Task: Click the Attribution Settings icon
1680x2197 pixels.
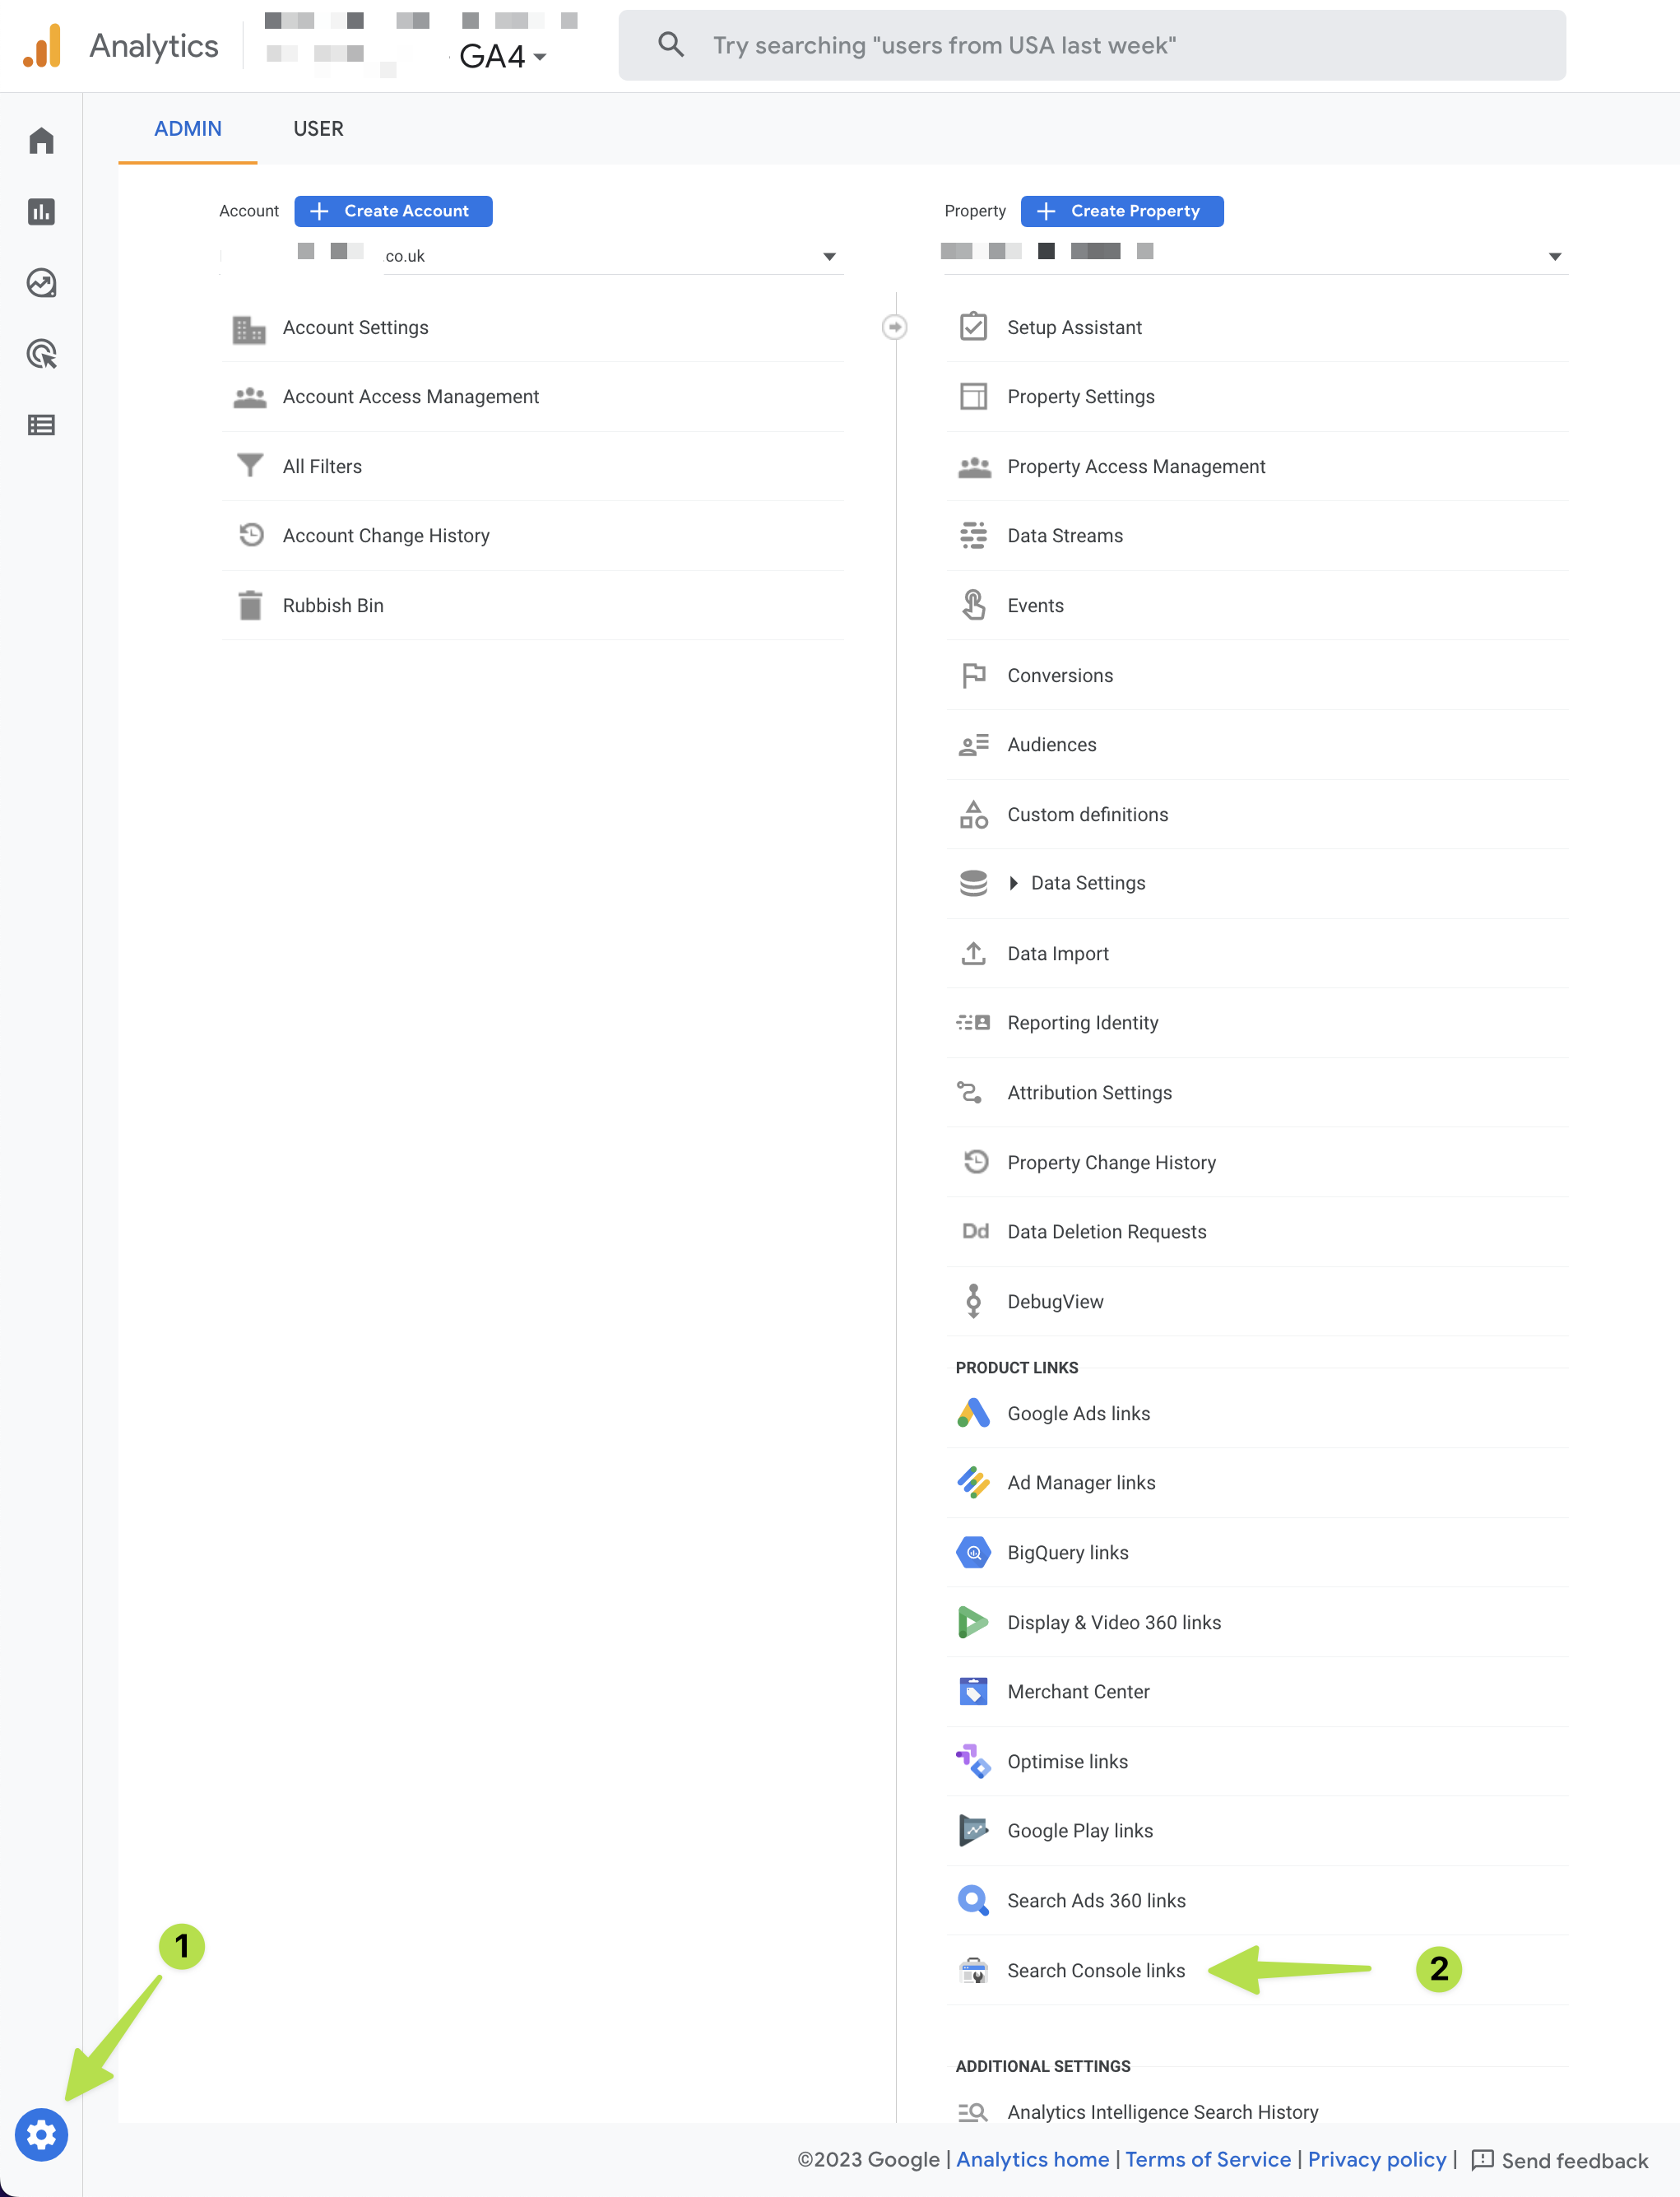Action: coord(969,1092)
